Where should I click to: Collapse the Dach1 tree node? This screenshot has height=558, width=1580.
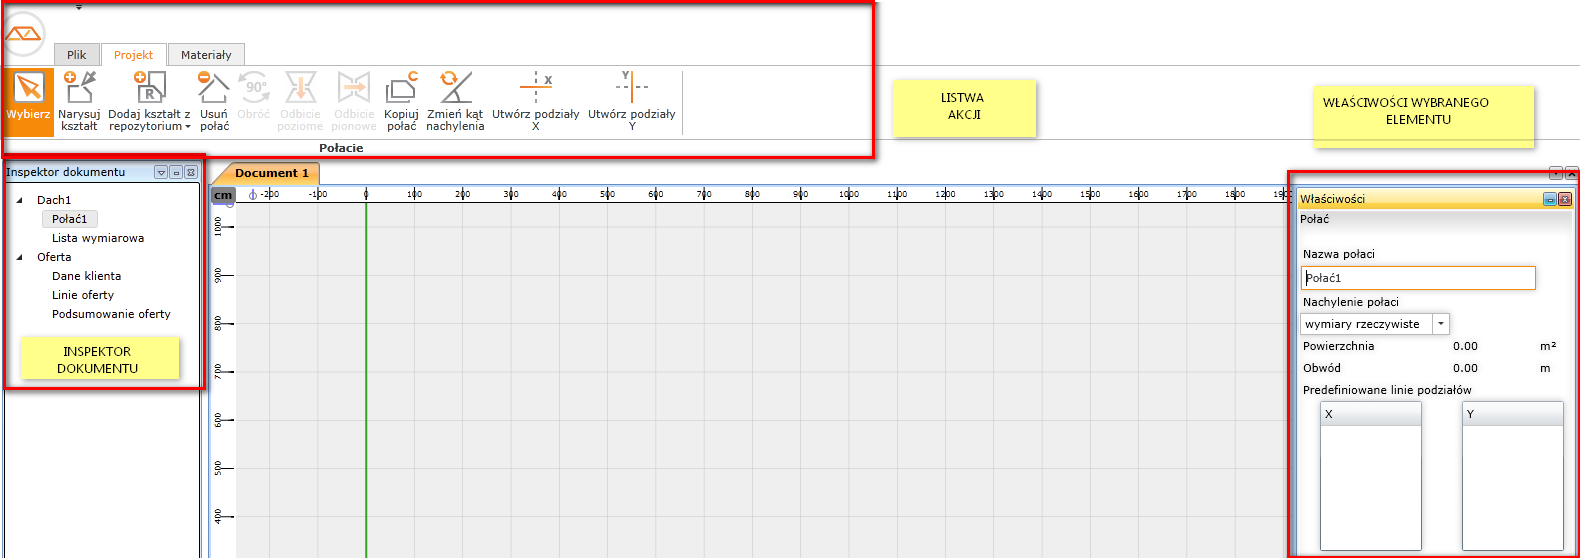(x=20, y=200)
